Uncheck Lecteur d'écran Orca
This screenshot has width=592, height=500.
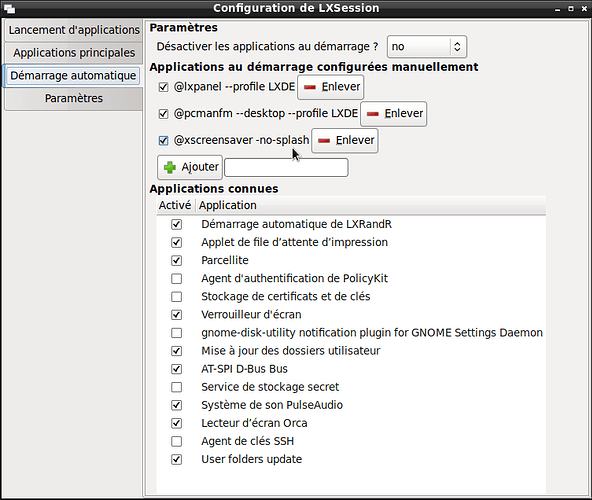[x=176, y=423]
